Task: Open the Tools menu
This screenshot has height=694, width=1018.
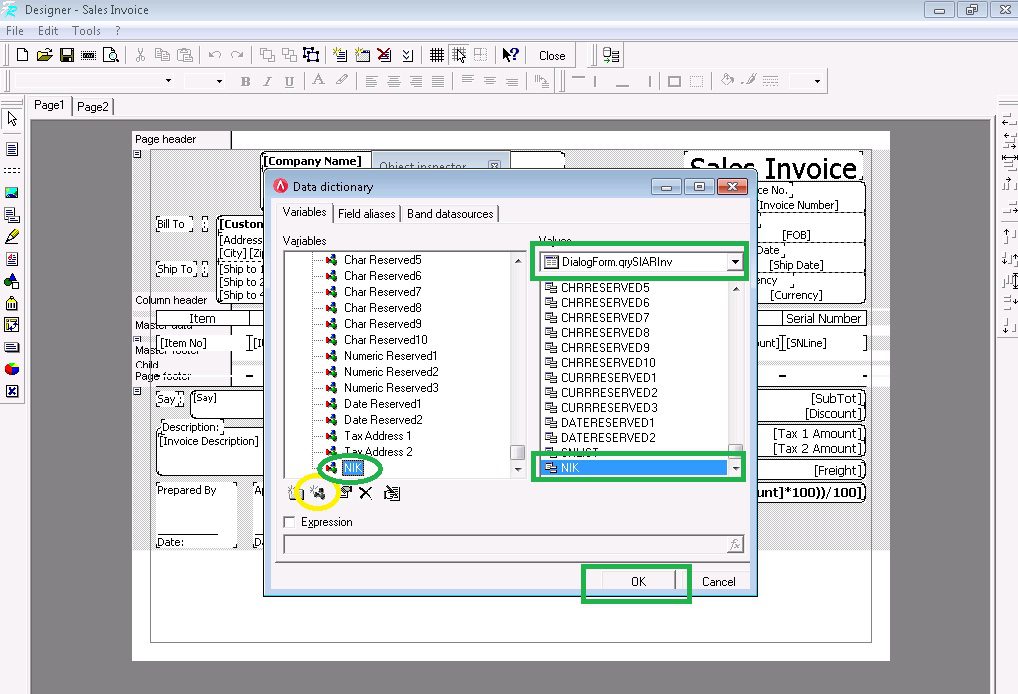Action: click(86, 30)
